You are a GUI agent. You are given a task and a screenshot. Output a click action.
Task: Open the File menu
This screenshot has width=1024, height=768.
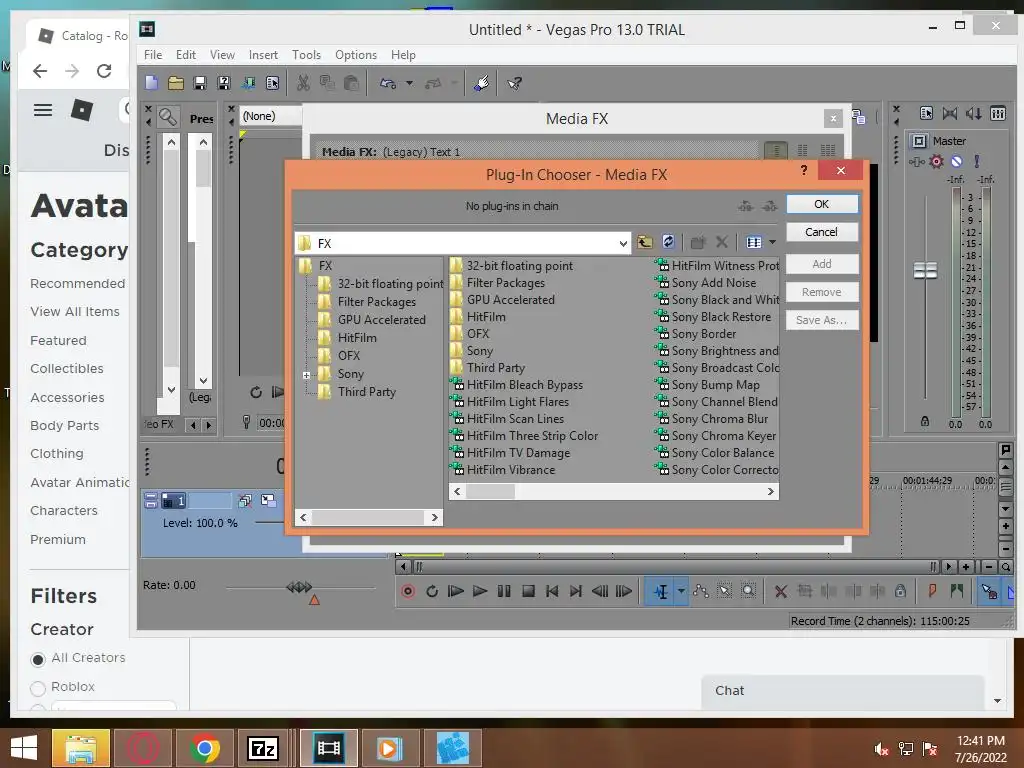153,55
